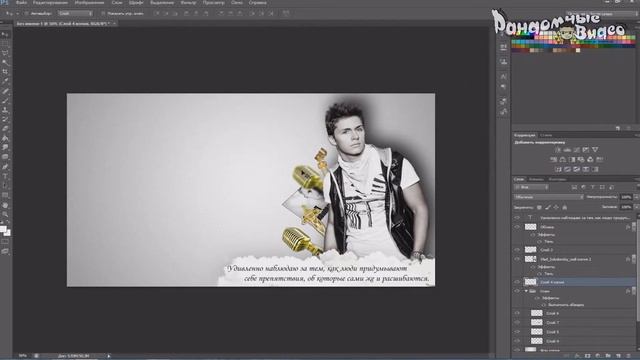Open the Заливка fill slider arrow
640x360 pixels.
point(636,207)
